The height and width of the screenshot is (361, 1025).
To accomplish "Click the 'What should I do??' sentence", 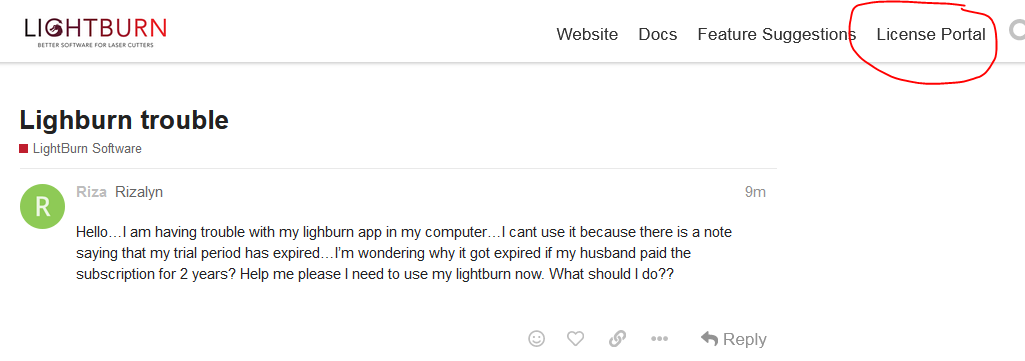I will tap(611, 274).
